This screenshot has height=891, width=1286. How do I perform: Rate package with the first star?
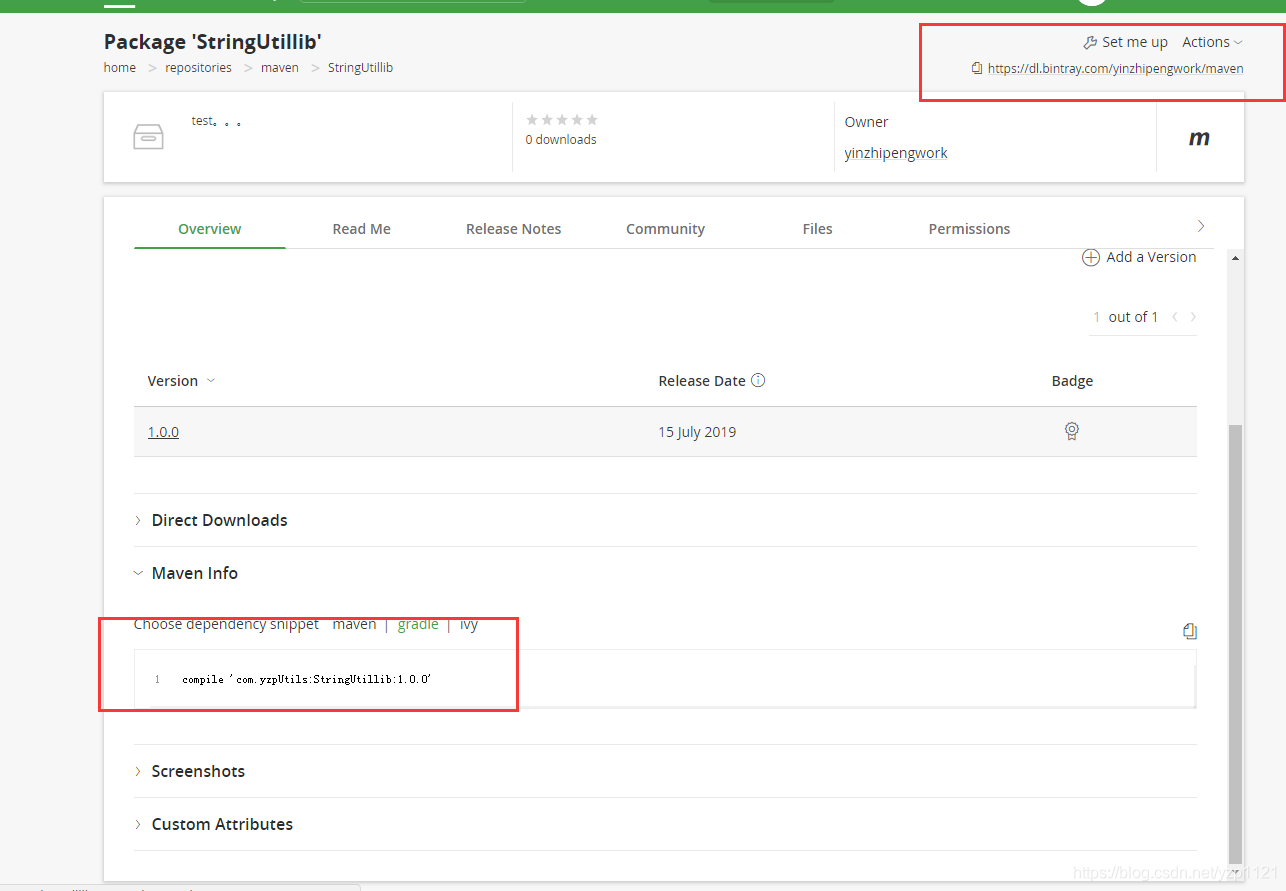click(x=532, y=120)
